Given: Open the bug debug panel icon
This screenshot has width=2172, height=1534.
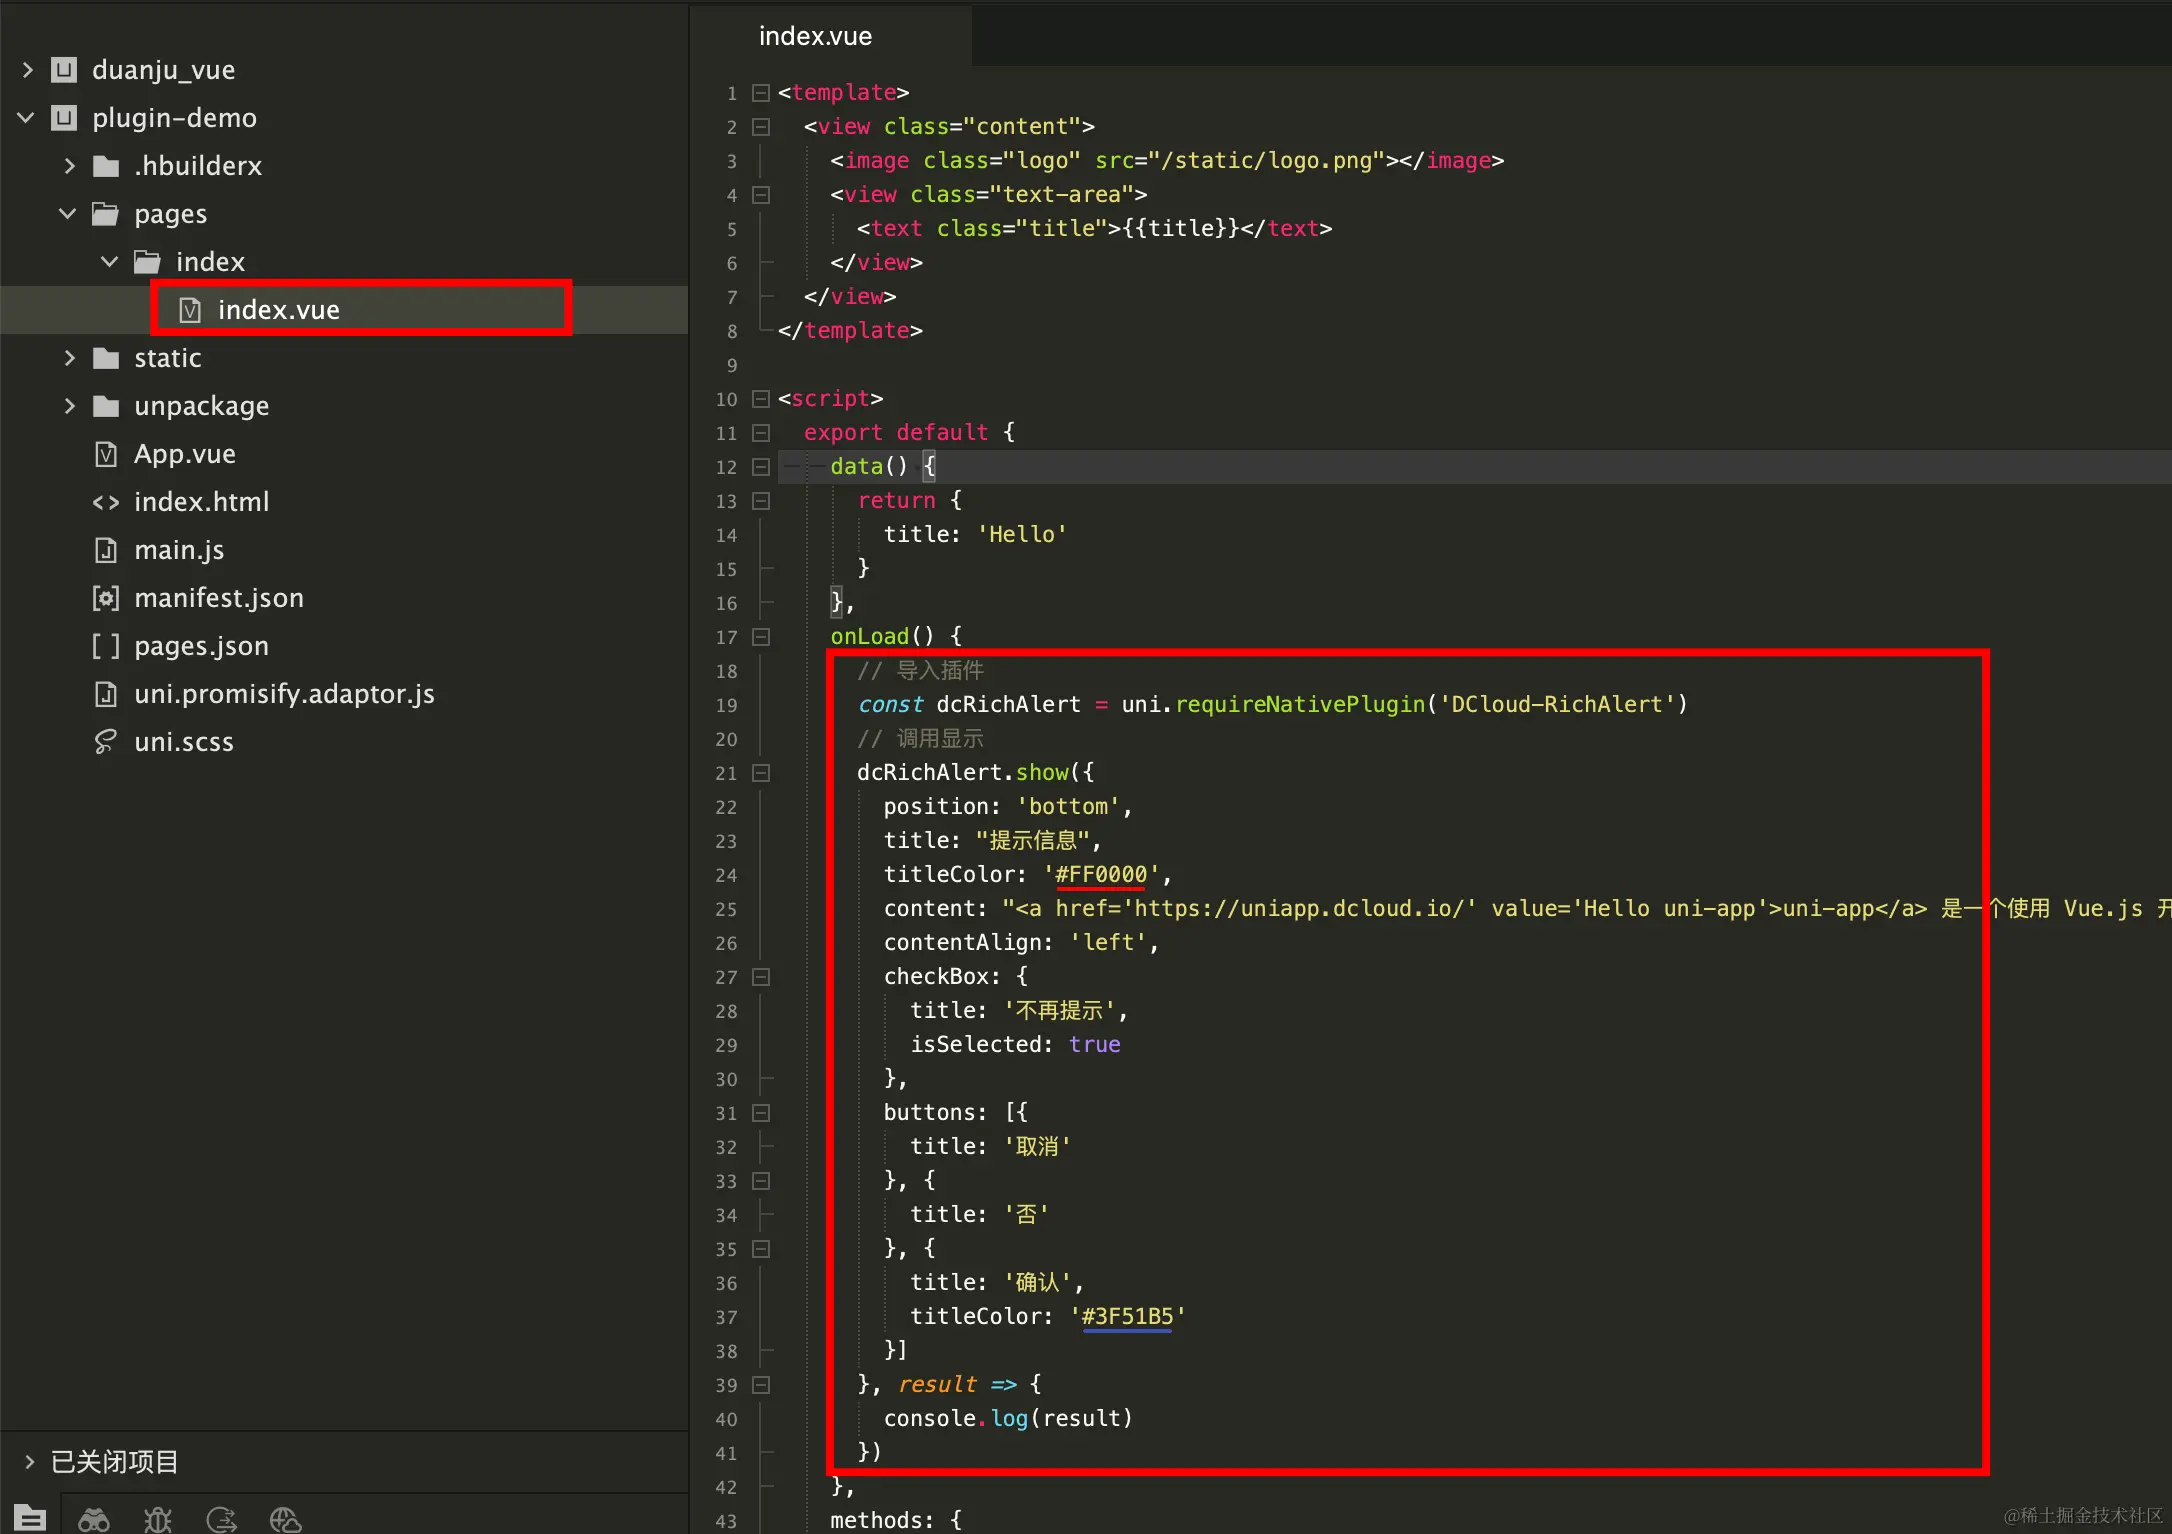Looking at the screenshot, I should pos(158,1520).
